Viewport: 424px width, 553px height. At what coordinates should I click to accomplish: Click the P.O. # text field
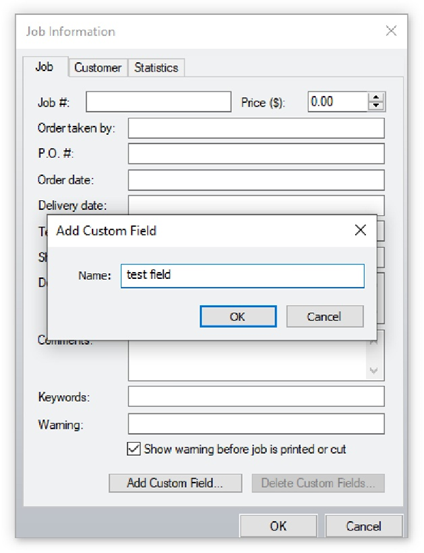256,153
